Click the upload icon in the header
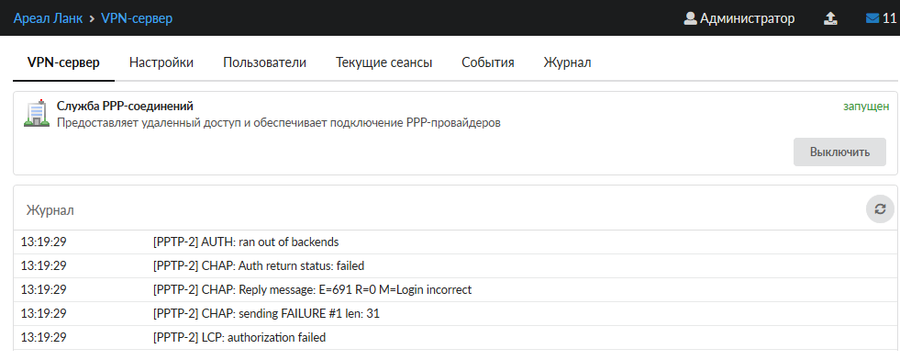The image size is (900, 360). point(831,18)
